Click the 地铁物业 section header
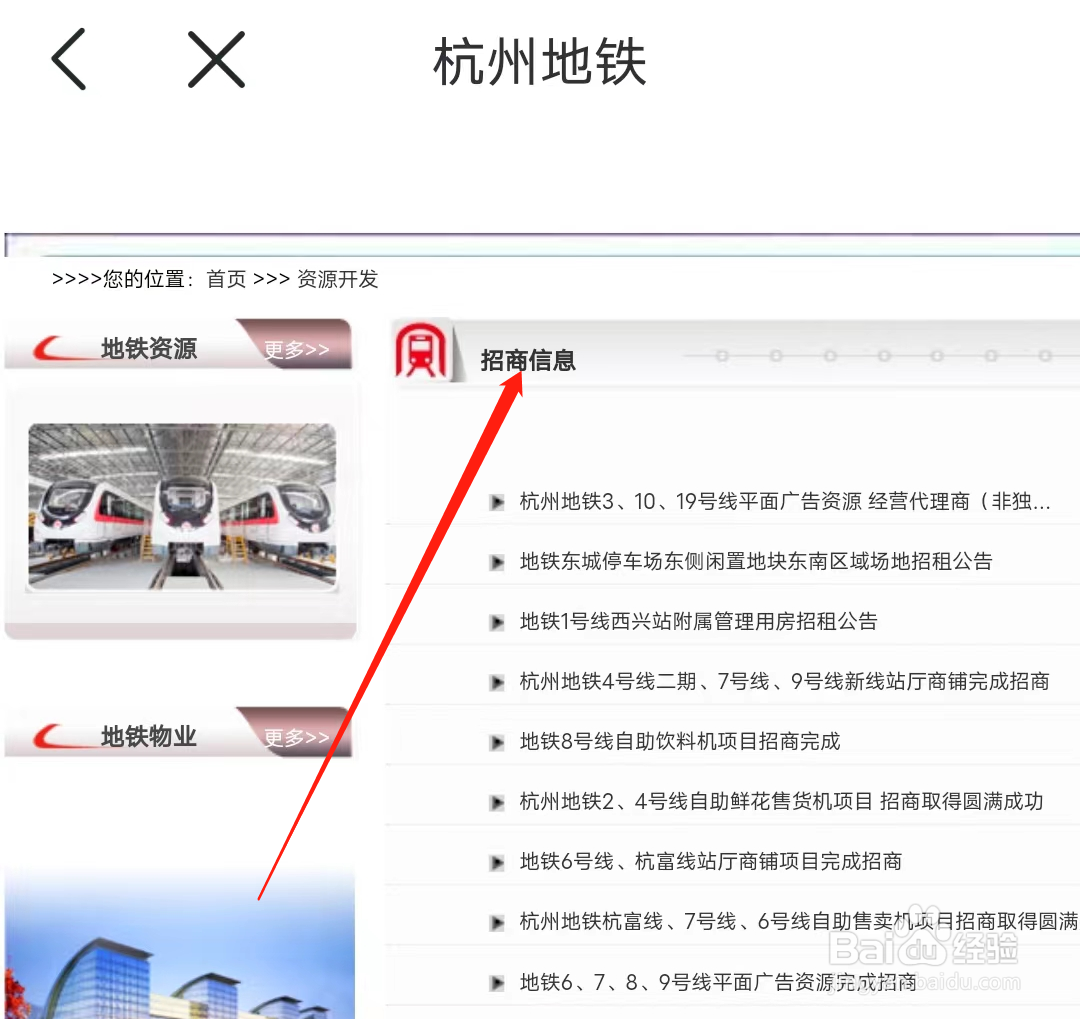Image resolution: width=1080 pixels, height=1019 pixels. [149, 736]
